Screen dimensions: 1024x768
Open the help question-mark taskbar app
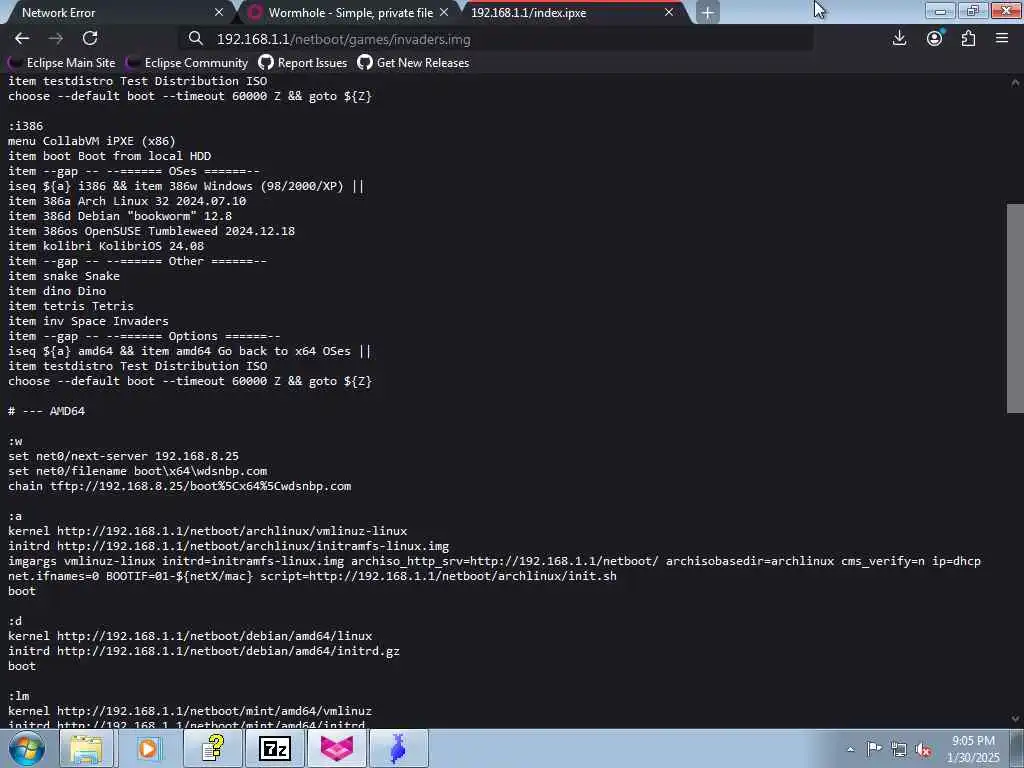pyautogui.click(x=212, y=748)
